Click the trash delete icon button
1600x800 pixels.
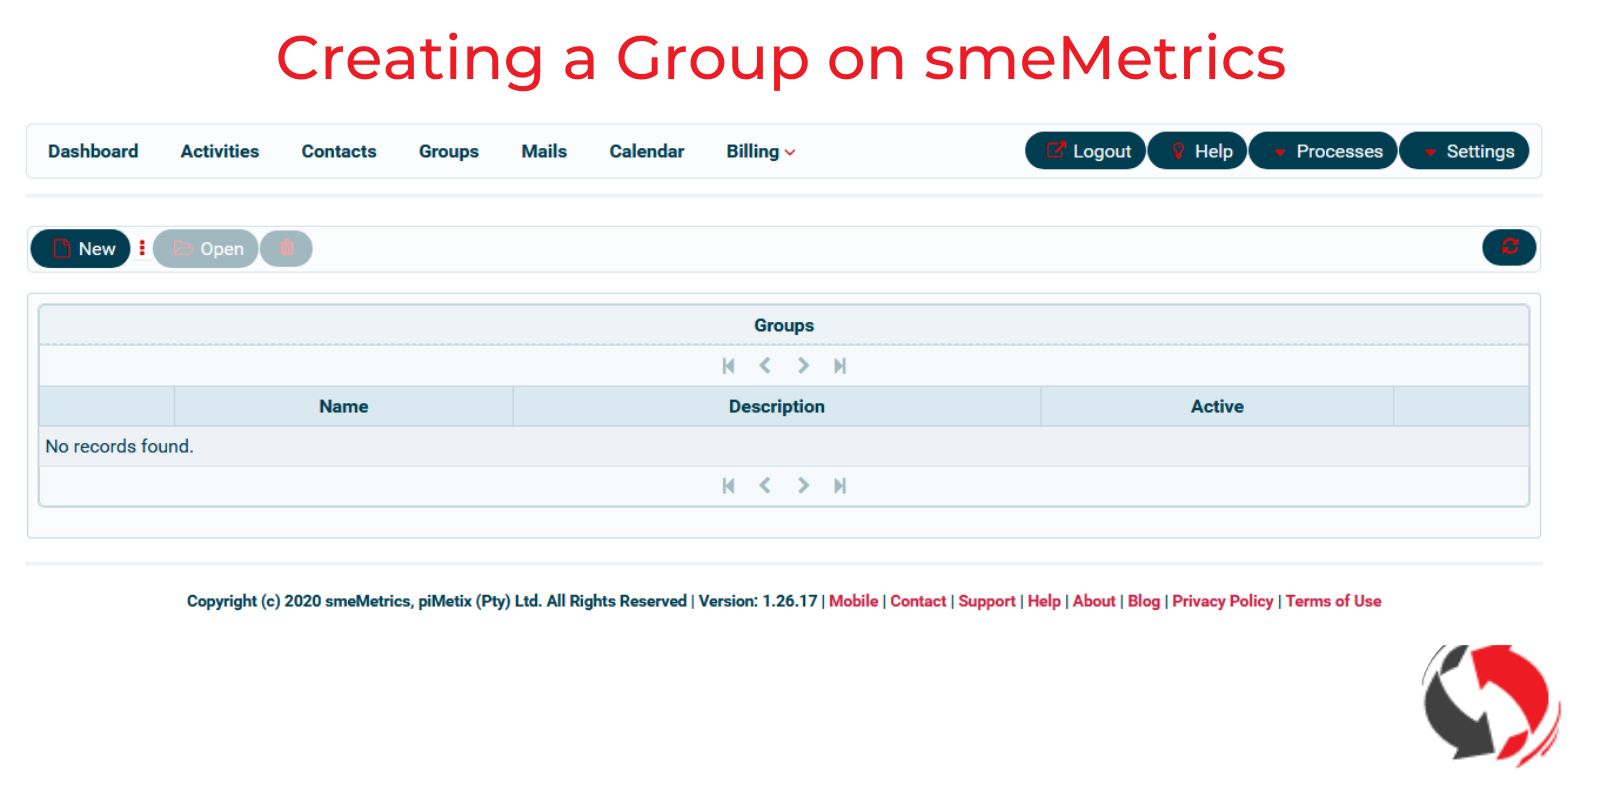point(287,249)
